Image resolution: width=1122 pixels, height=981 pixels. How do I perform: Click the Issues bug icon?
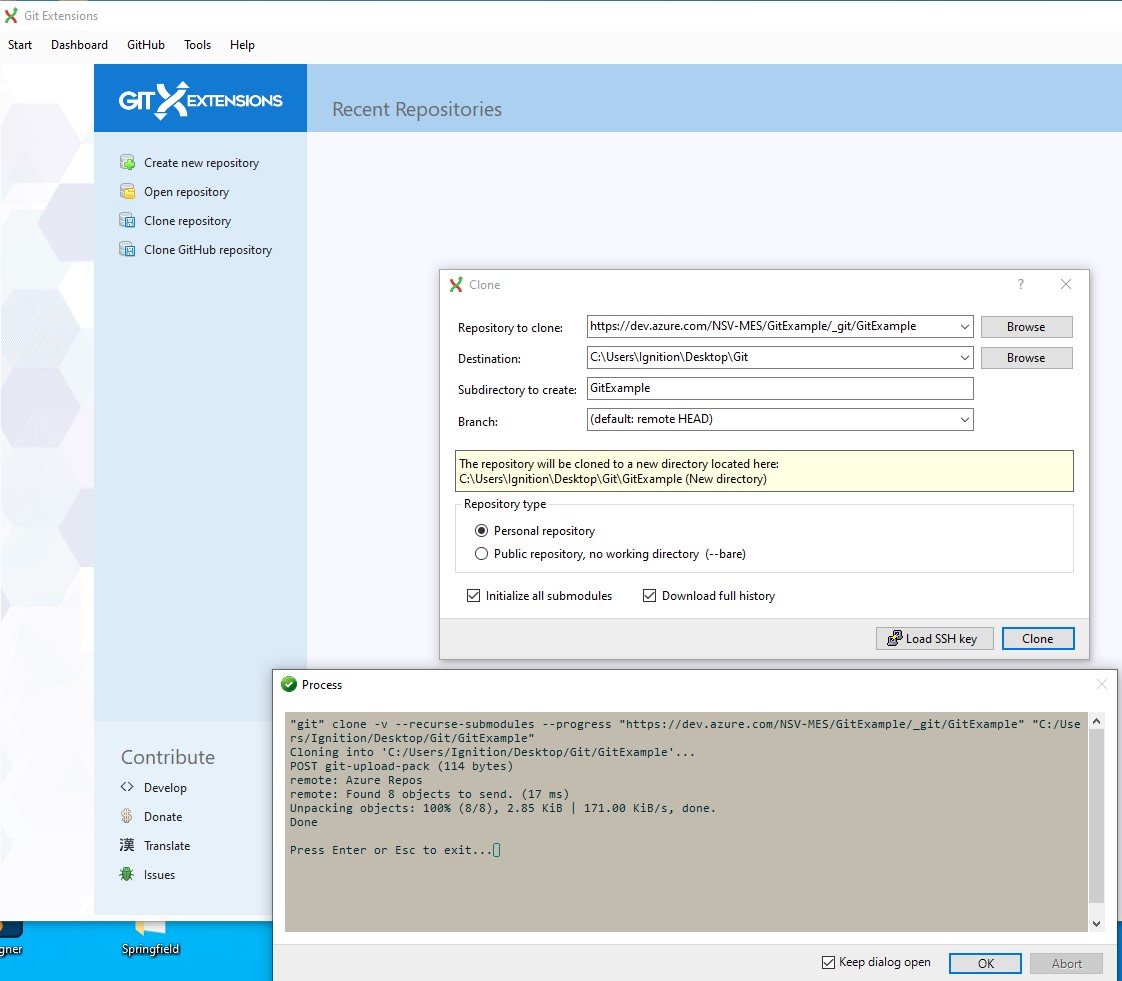[x=127, y=874]
